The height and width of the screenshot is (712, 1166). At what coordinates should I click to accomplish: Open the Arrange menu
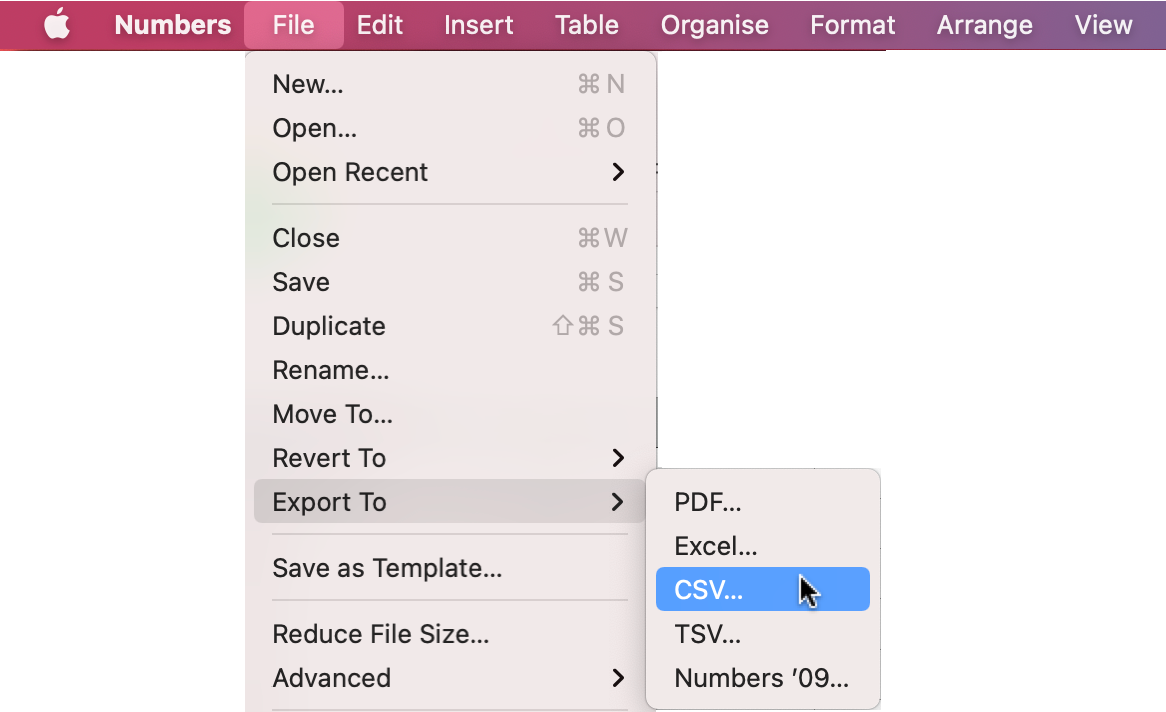point(984,24)
